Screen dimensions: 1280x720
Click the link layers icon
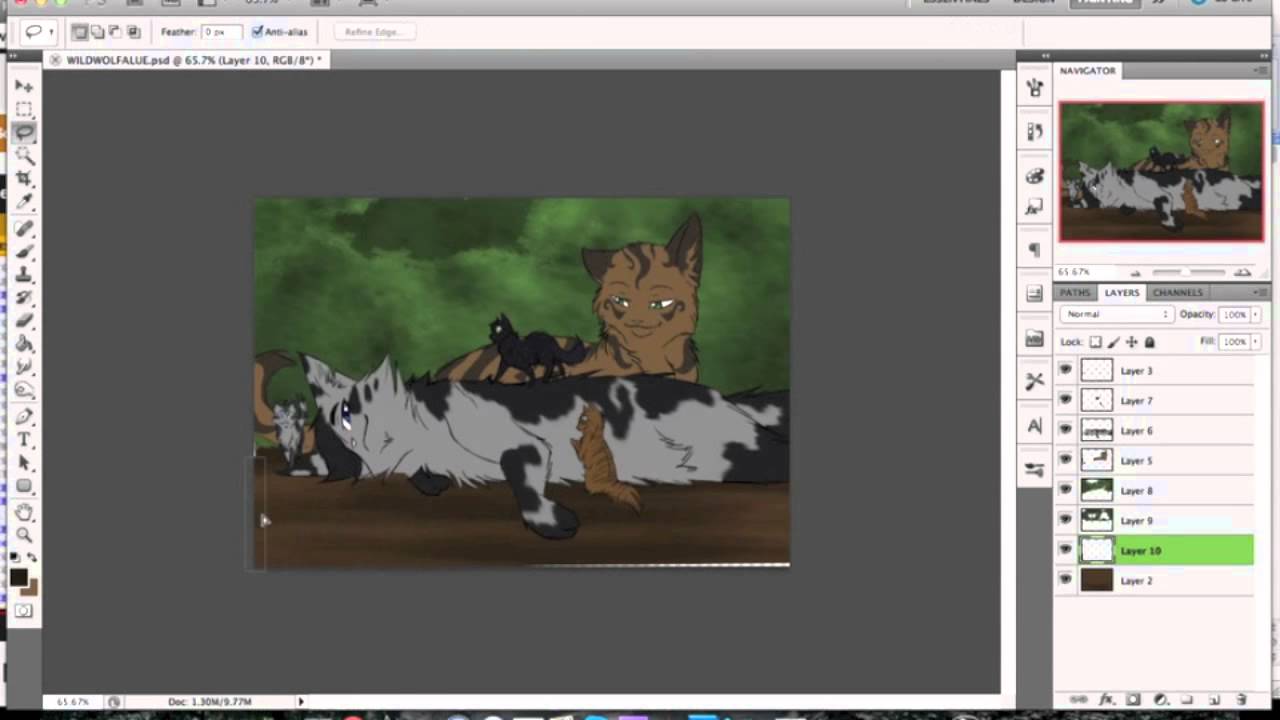click(1079, 700)
